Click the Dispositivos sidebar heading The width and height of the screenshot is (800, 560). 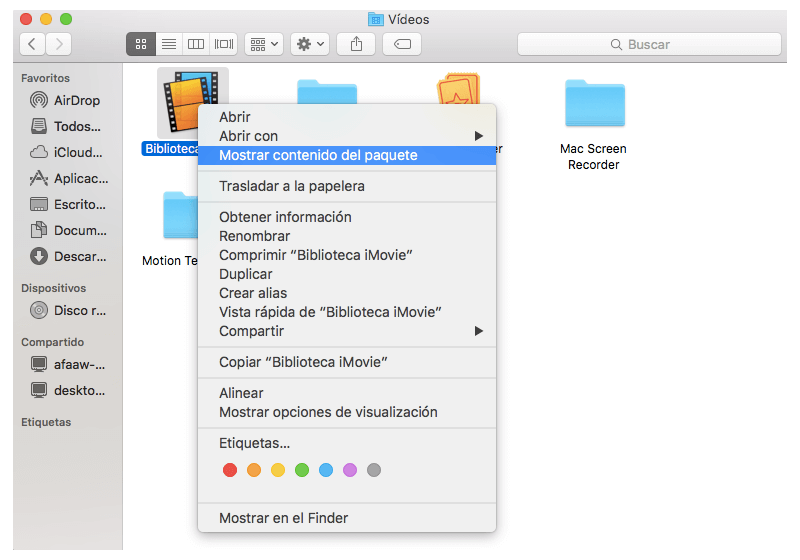[54, 288]
